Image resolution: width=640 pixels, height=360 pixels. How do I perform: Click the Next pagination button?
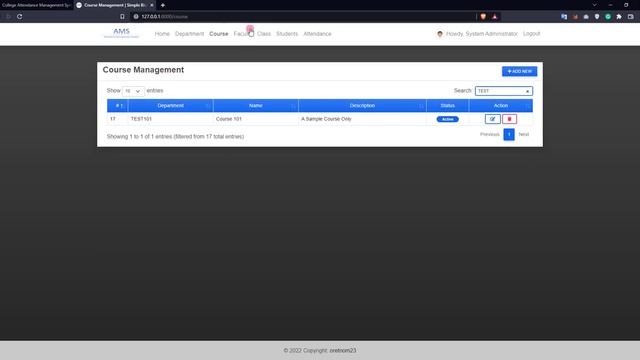tap(523, 134)
